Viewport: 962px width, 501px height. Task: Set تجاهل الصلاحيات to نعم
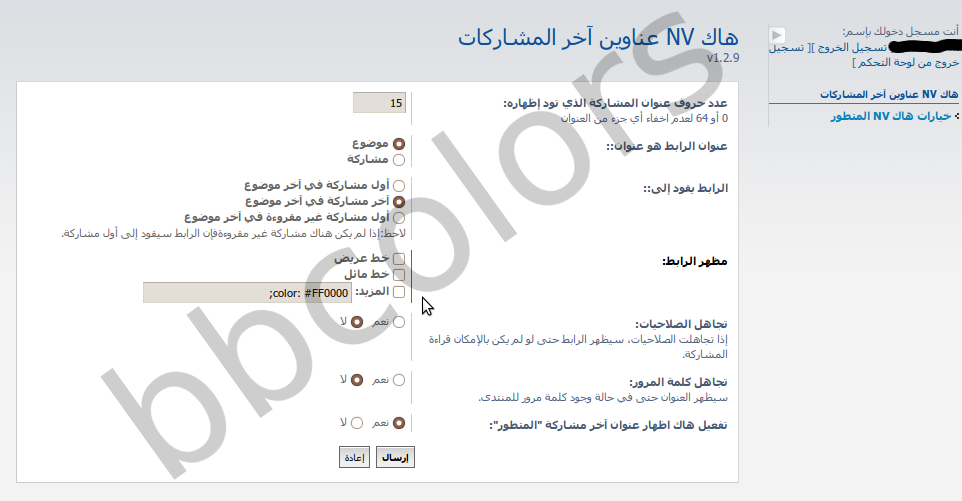point(399,322)
